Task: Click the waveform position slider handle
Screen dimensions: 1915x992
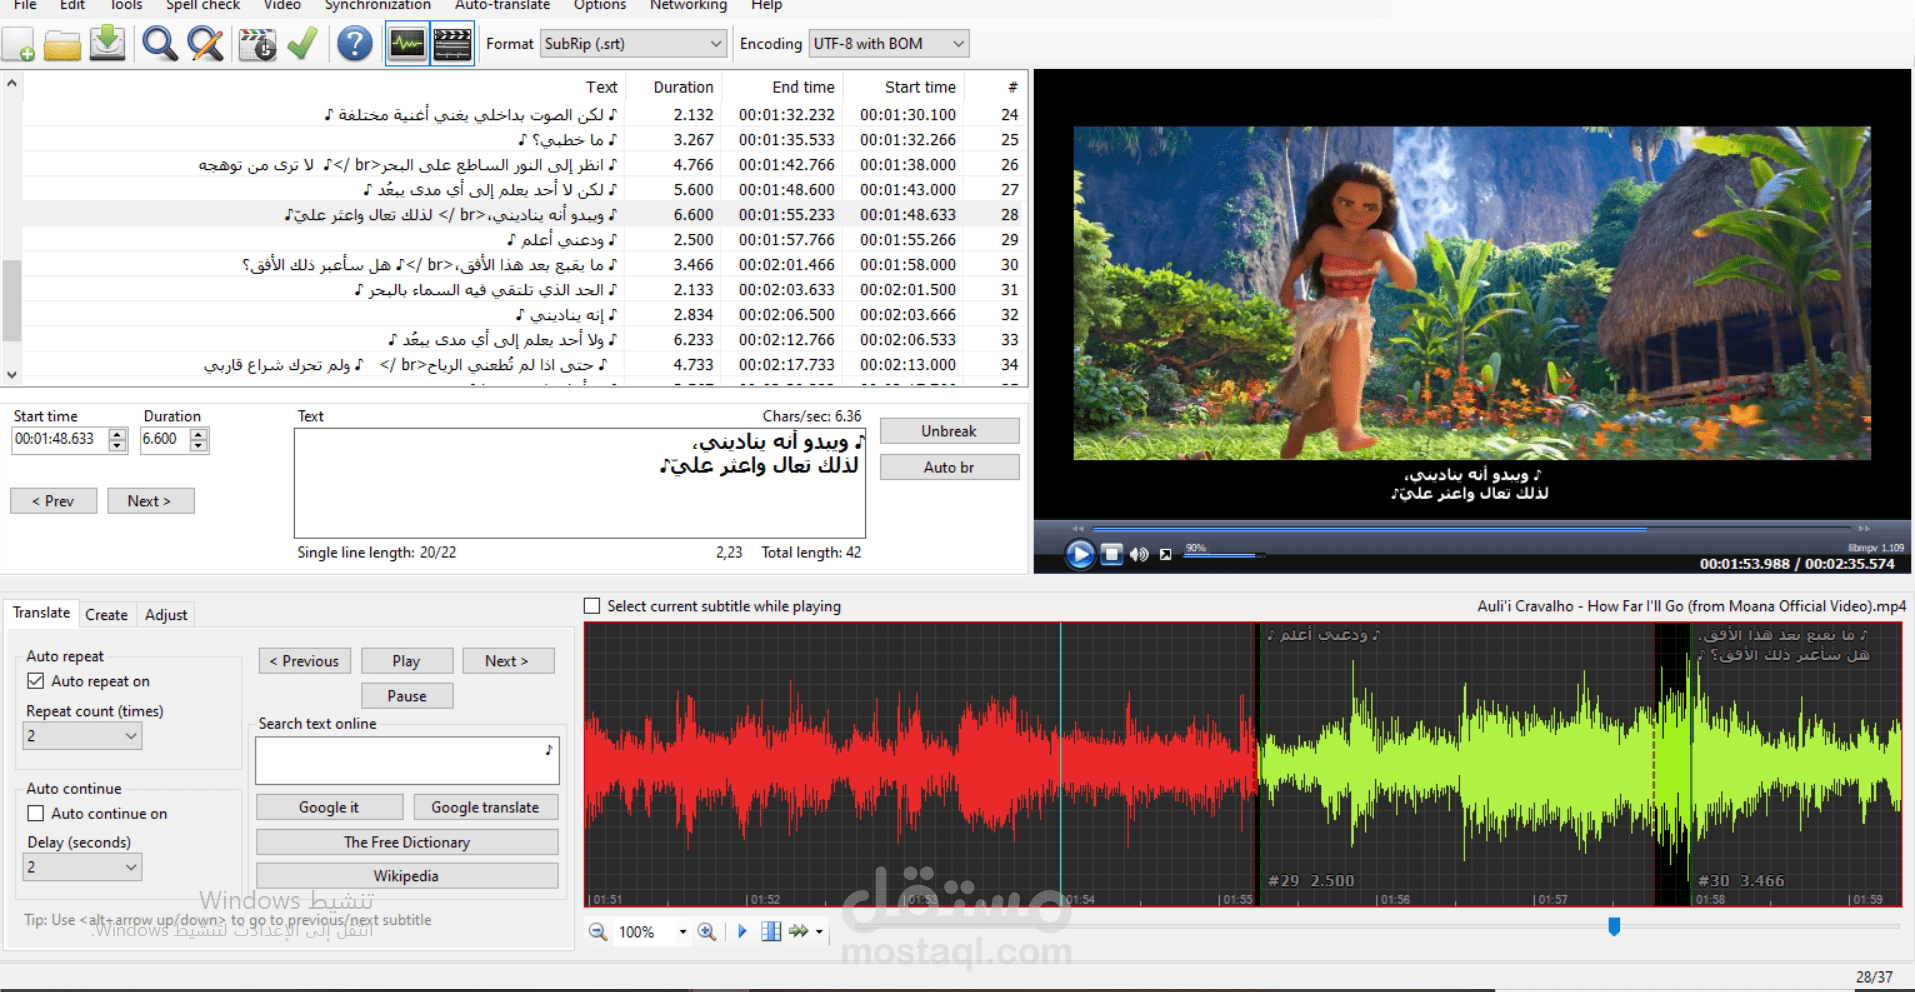Action: point(1614,927)
